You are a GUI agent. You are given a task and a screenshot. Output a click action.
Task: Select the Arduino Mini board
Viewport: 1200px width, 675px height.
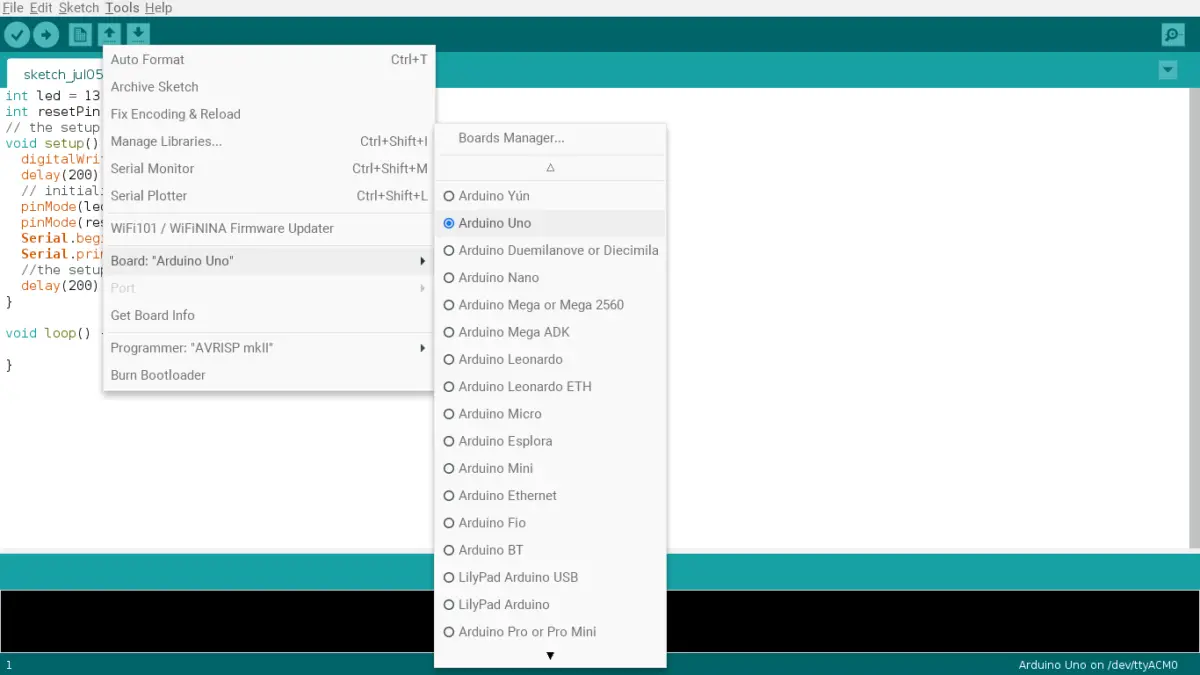coord(550,468)
